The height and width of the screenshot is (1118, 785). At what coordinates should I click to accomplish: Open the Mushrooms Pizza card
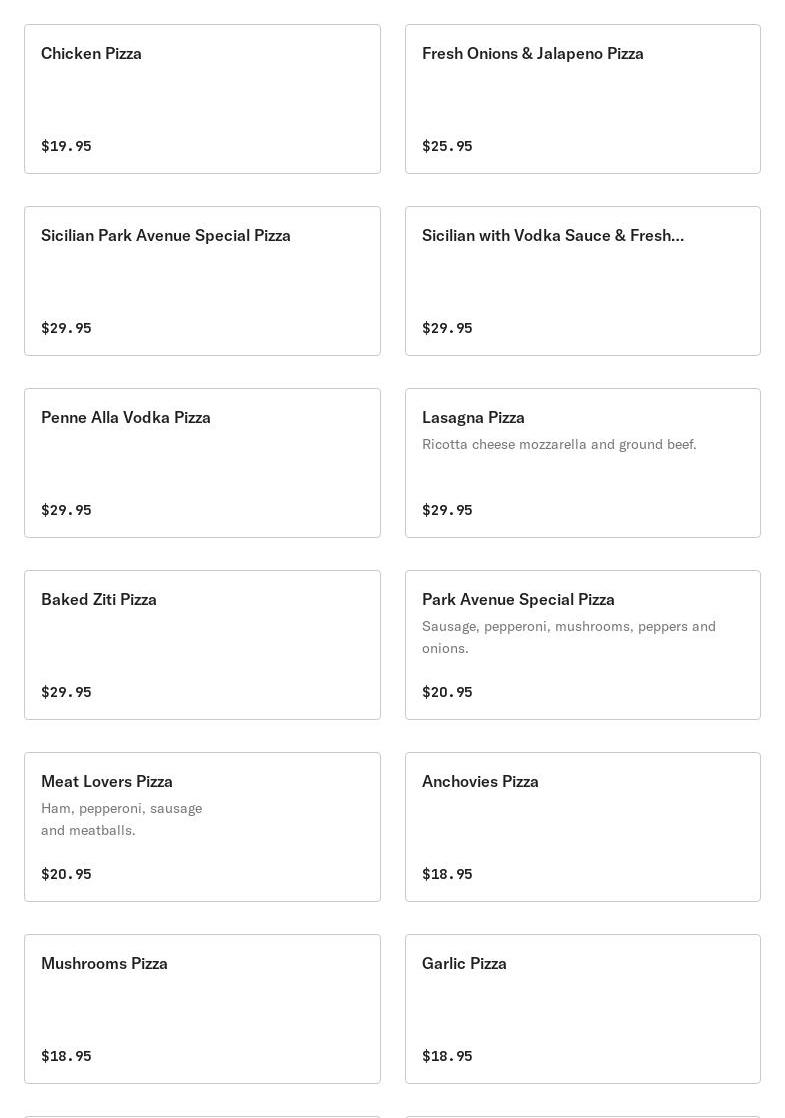pyautogui.click(x=202, y=1009)
